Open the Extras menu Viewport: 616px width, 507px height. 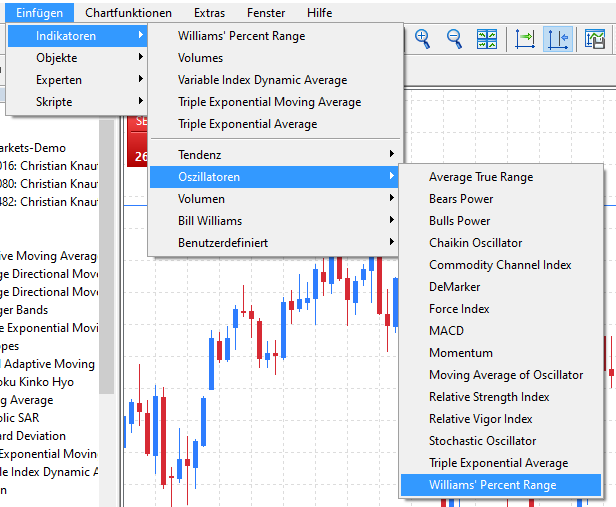click(209, 13)
